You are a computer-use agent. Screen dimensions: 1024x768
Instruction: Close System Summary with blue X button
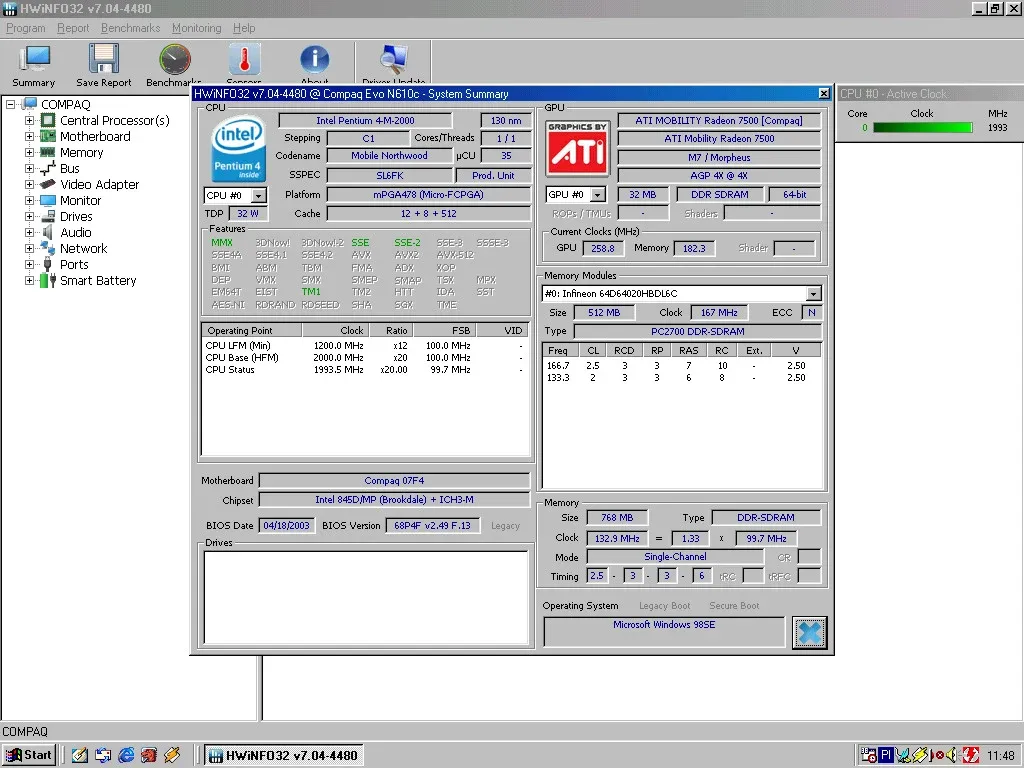point(809,632)
